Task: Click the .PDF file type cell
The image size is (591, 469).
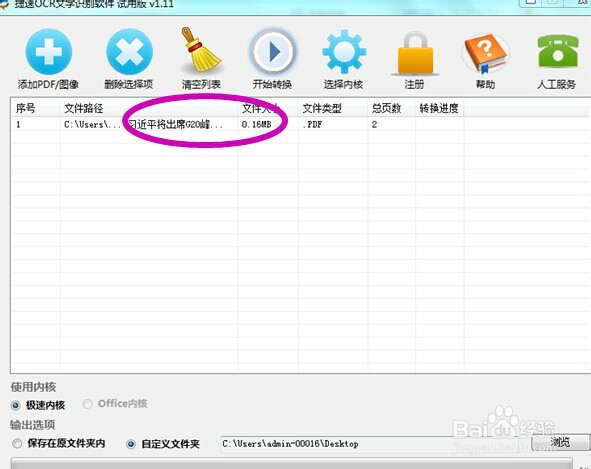Action: pyautogui.click(x=312, y=124)
